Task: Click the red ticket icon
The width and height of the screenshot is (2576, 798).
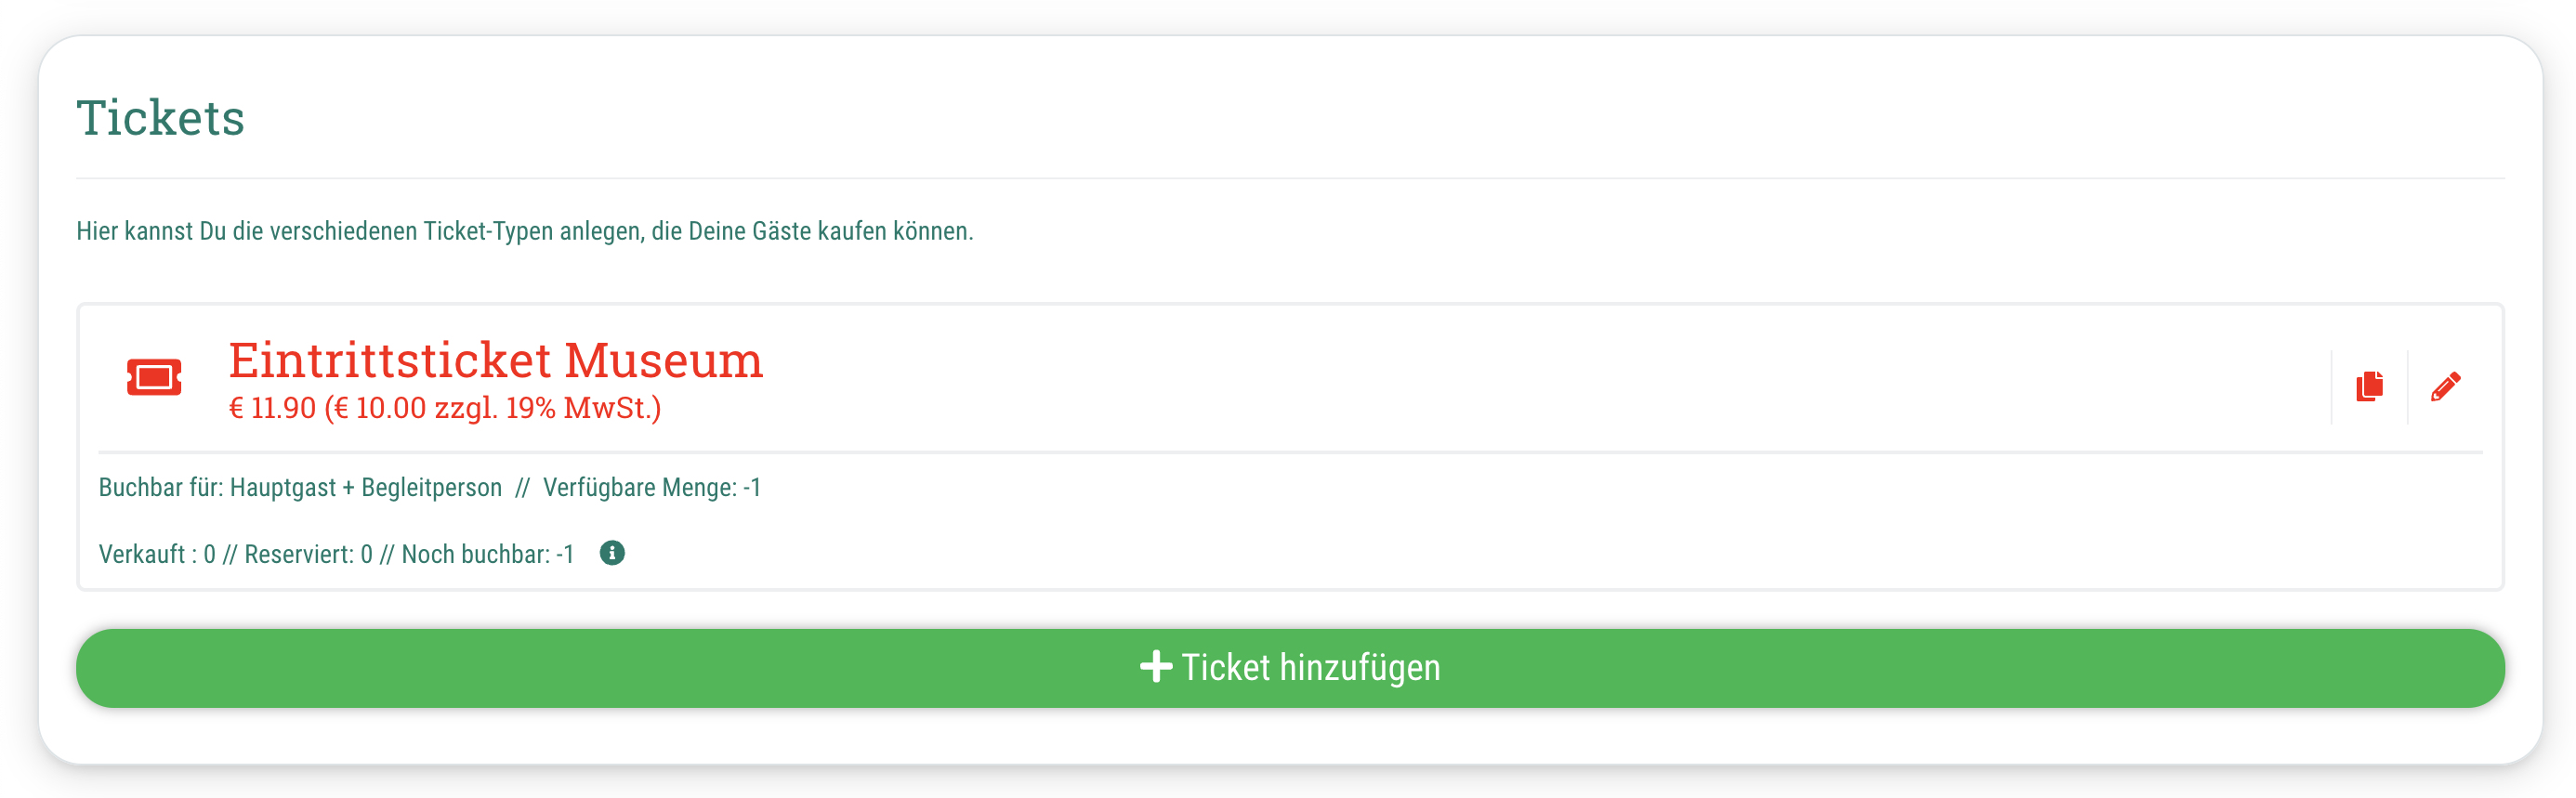Action: pyautogui.click(x=154, y=377)
